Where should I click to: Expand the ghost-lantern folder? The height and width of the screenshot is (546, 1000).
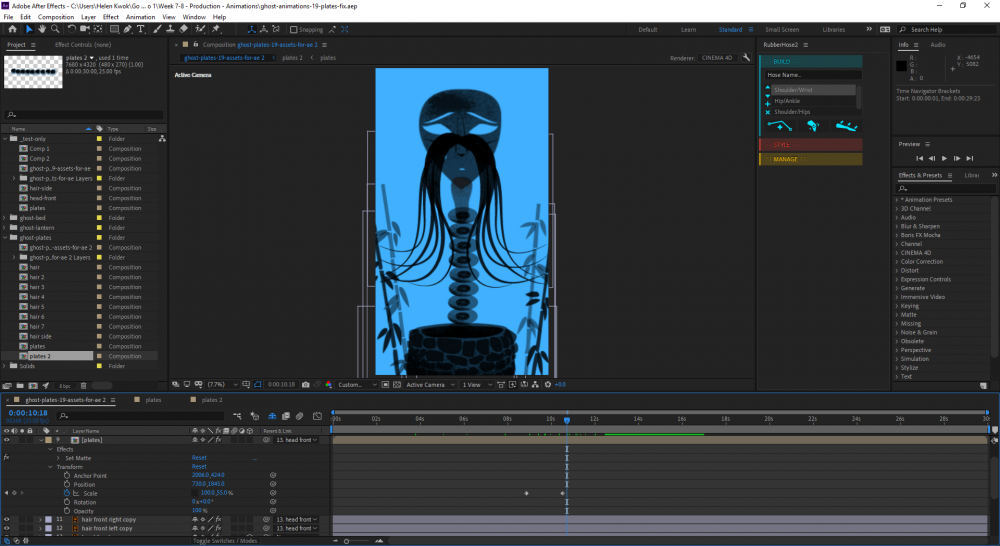pyautogui.click(x=5, y=228)
